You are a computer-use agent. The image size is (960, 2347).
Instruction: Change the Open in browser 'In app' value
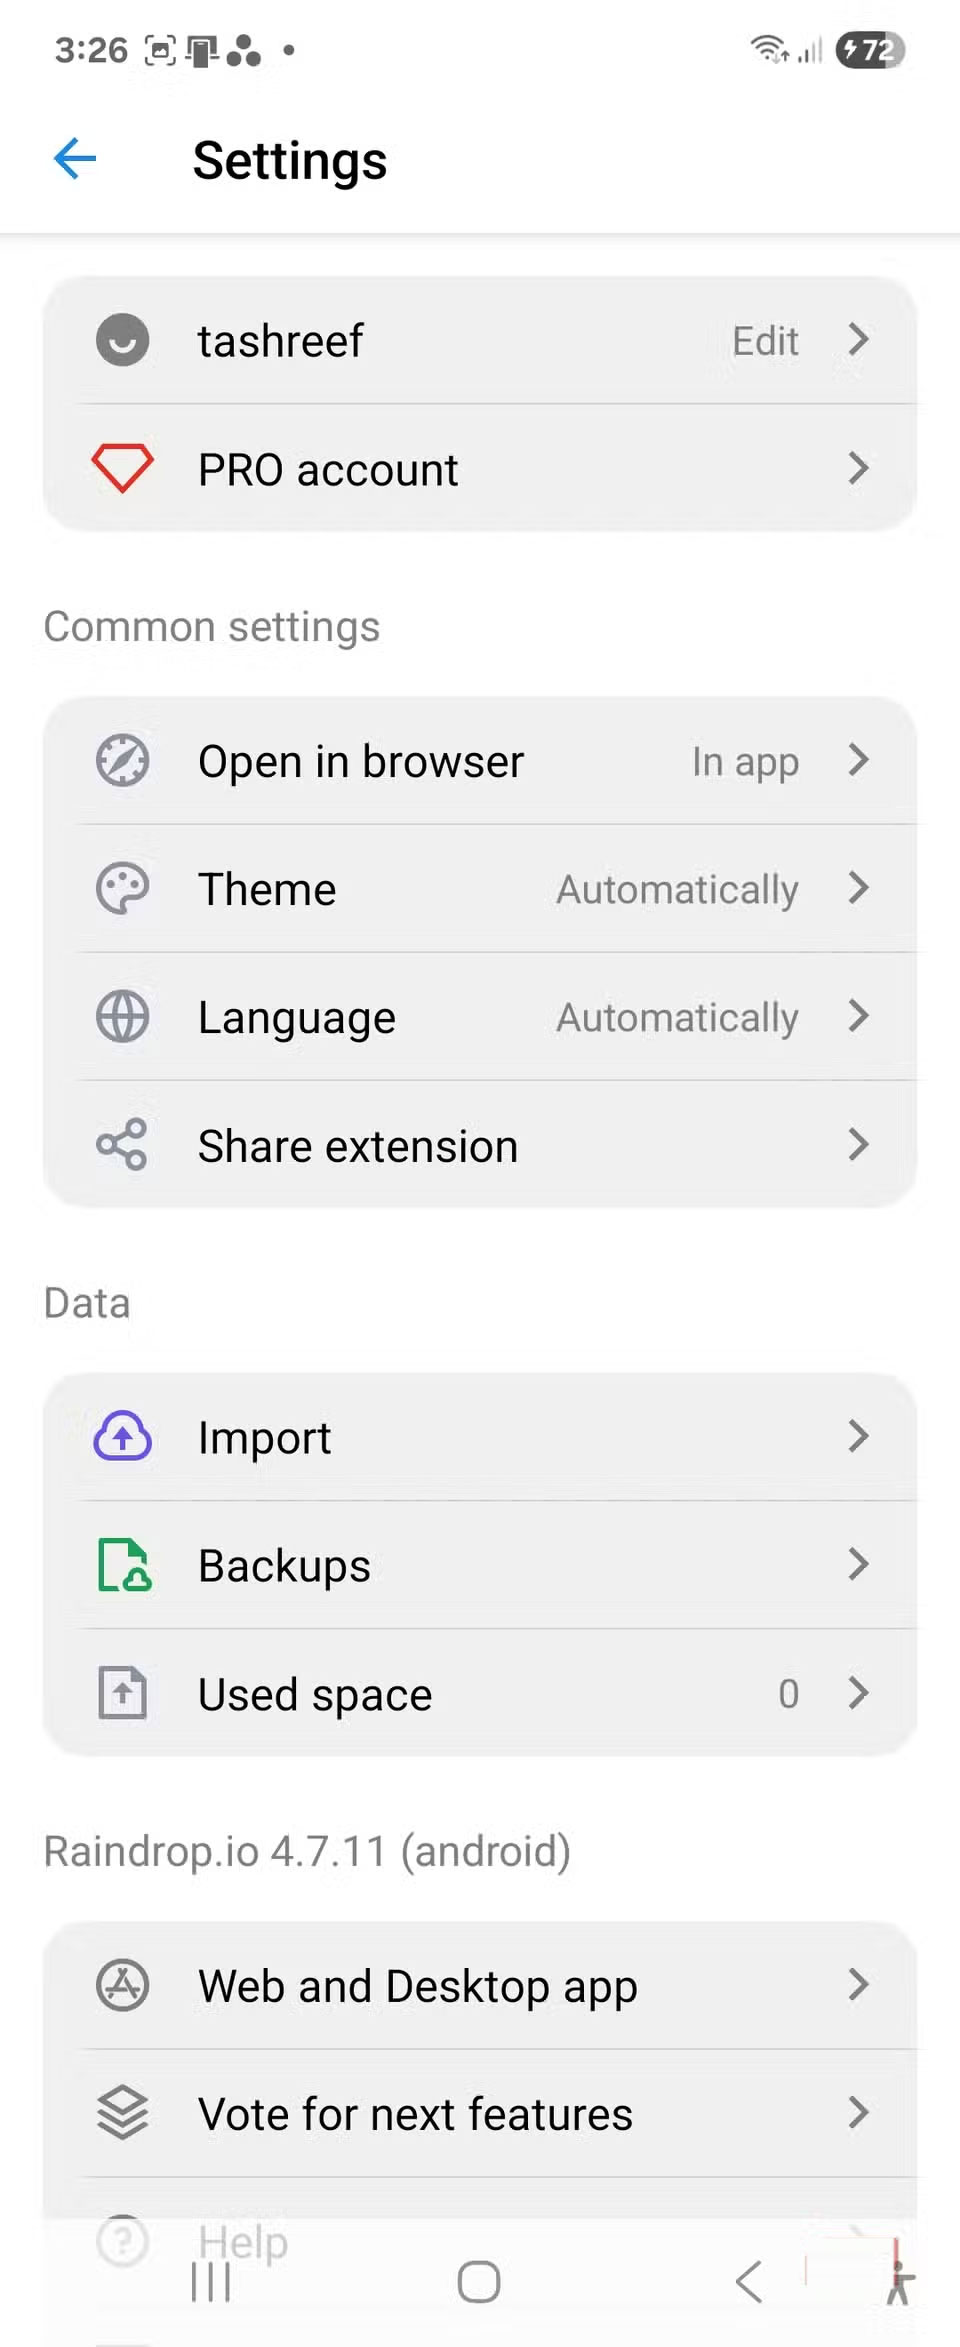745,762
